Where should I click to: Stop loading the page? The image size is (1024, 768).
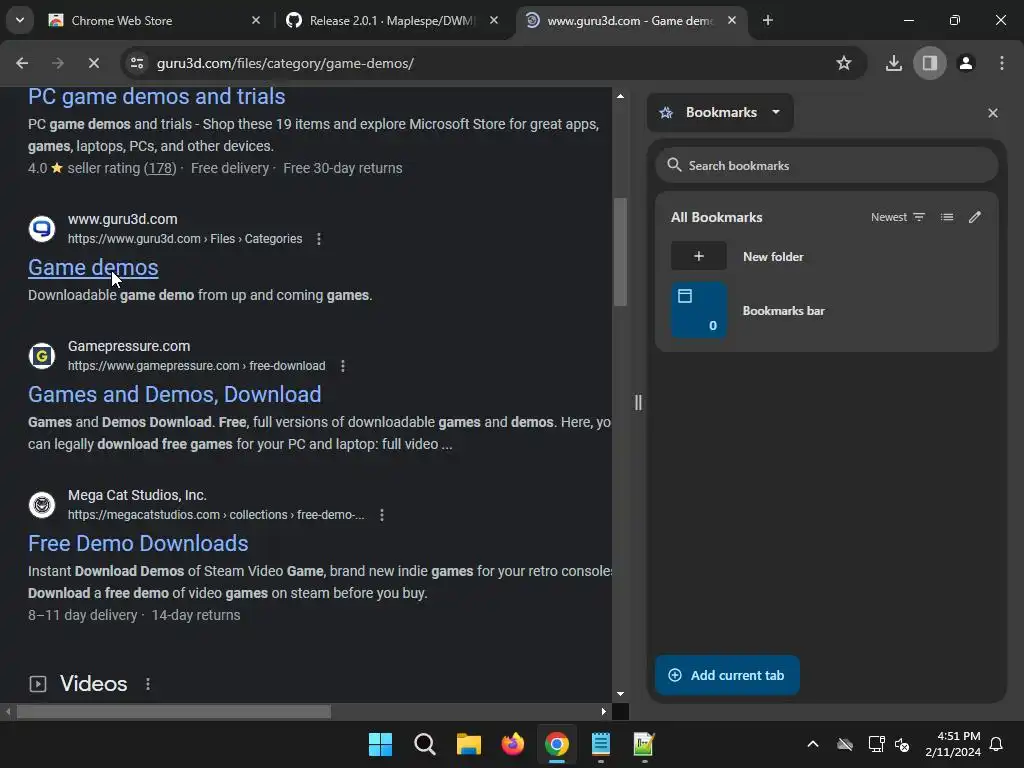[93, 63]
